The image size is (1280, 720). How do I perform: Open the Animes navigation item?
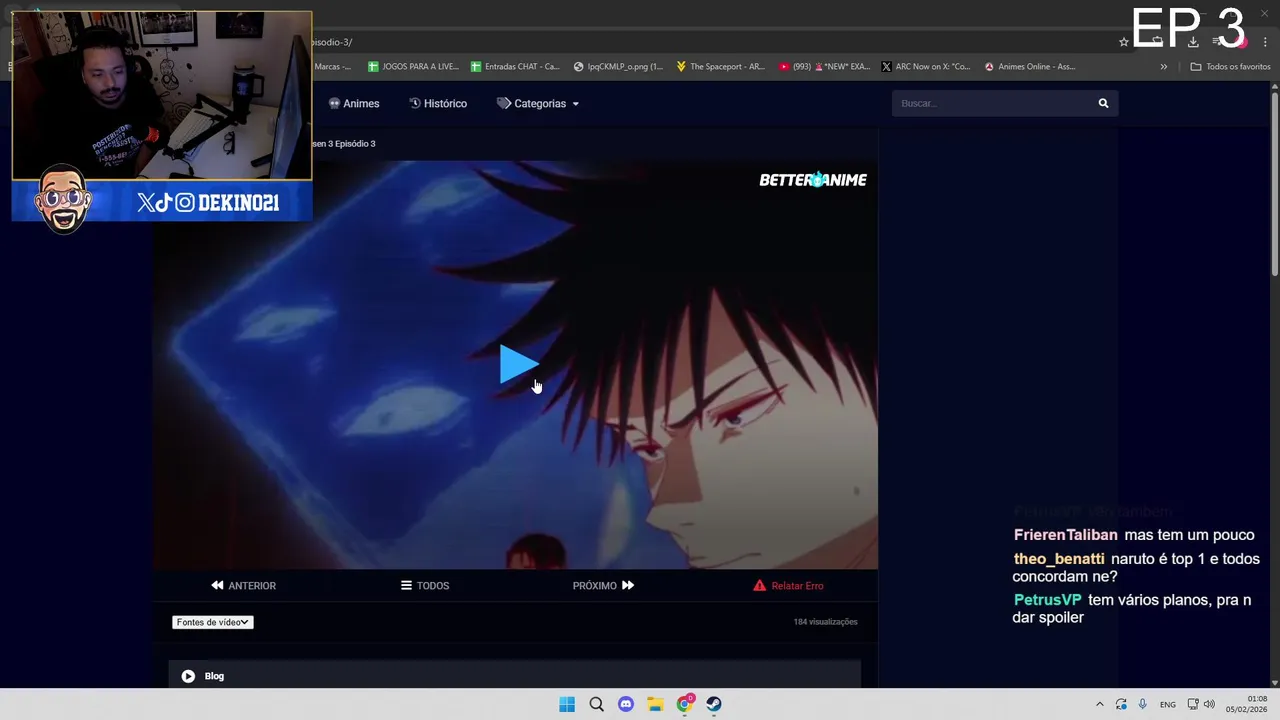coord(354,103)
